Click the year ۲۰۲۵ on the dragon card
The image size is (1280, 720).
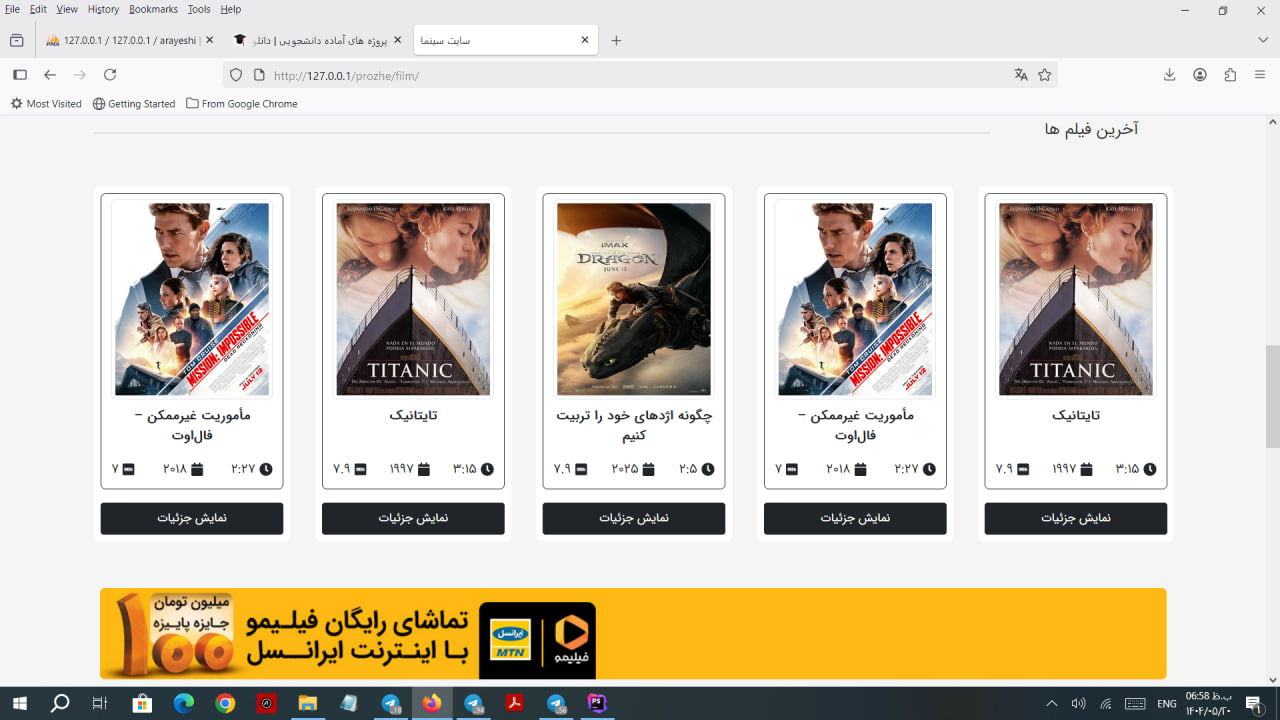pyautogui.click(x=625, y=469)
